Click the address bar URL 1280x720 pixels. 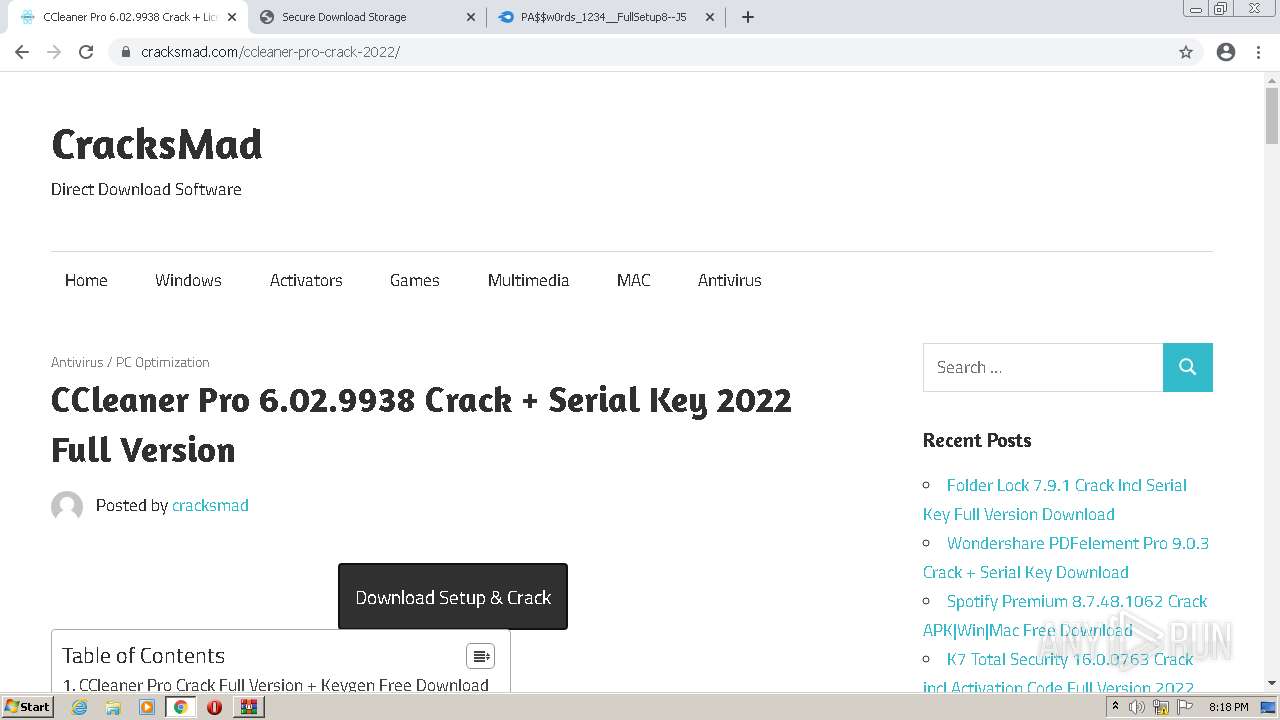click(270, 52)
